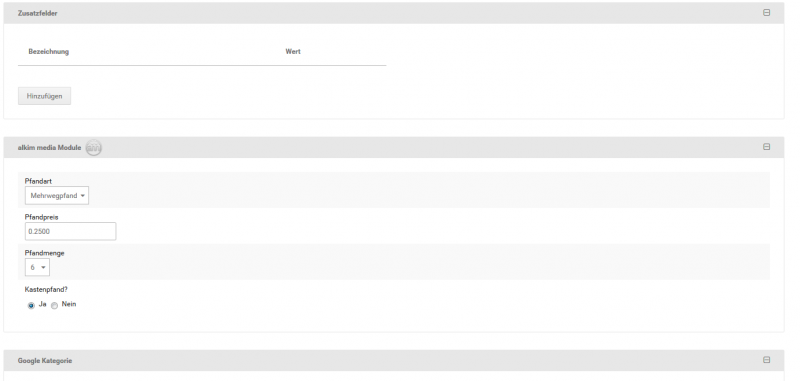Click the Kastenpfand? question label

(x=46, y=289)
